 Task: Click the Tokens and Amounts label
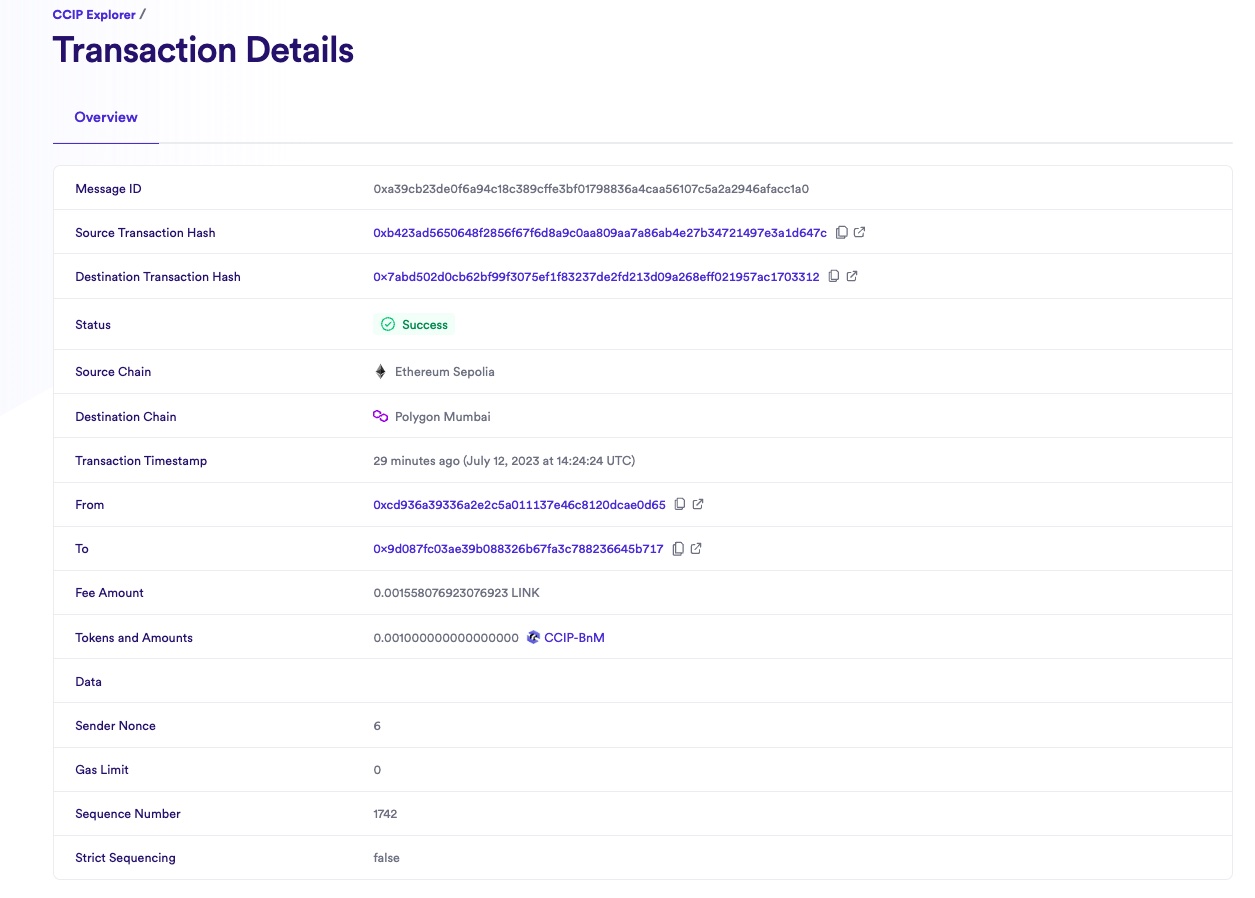click(134, 638)
